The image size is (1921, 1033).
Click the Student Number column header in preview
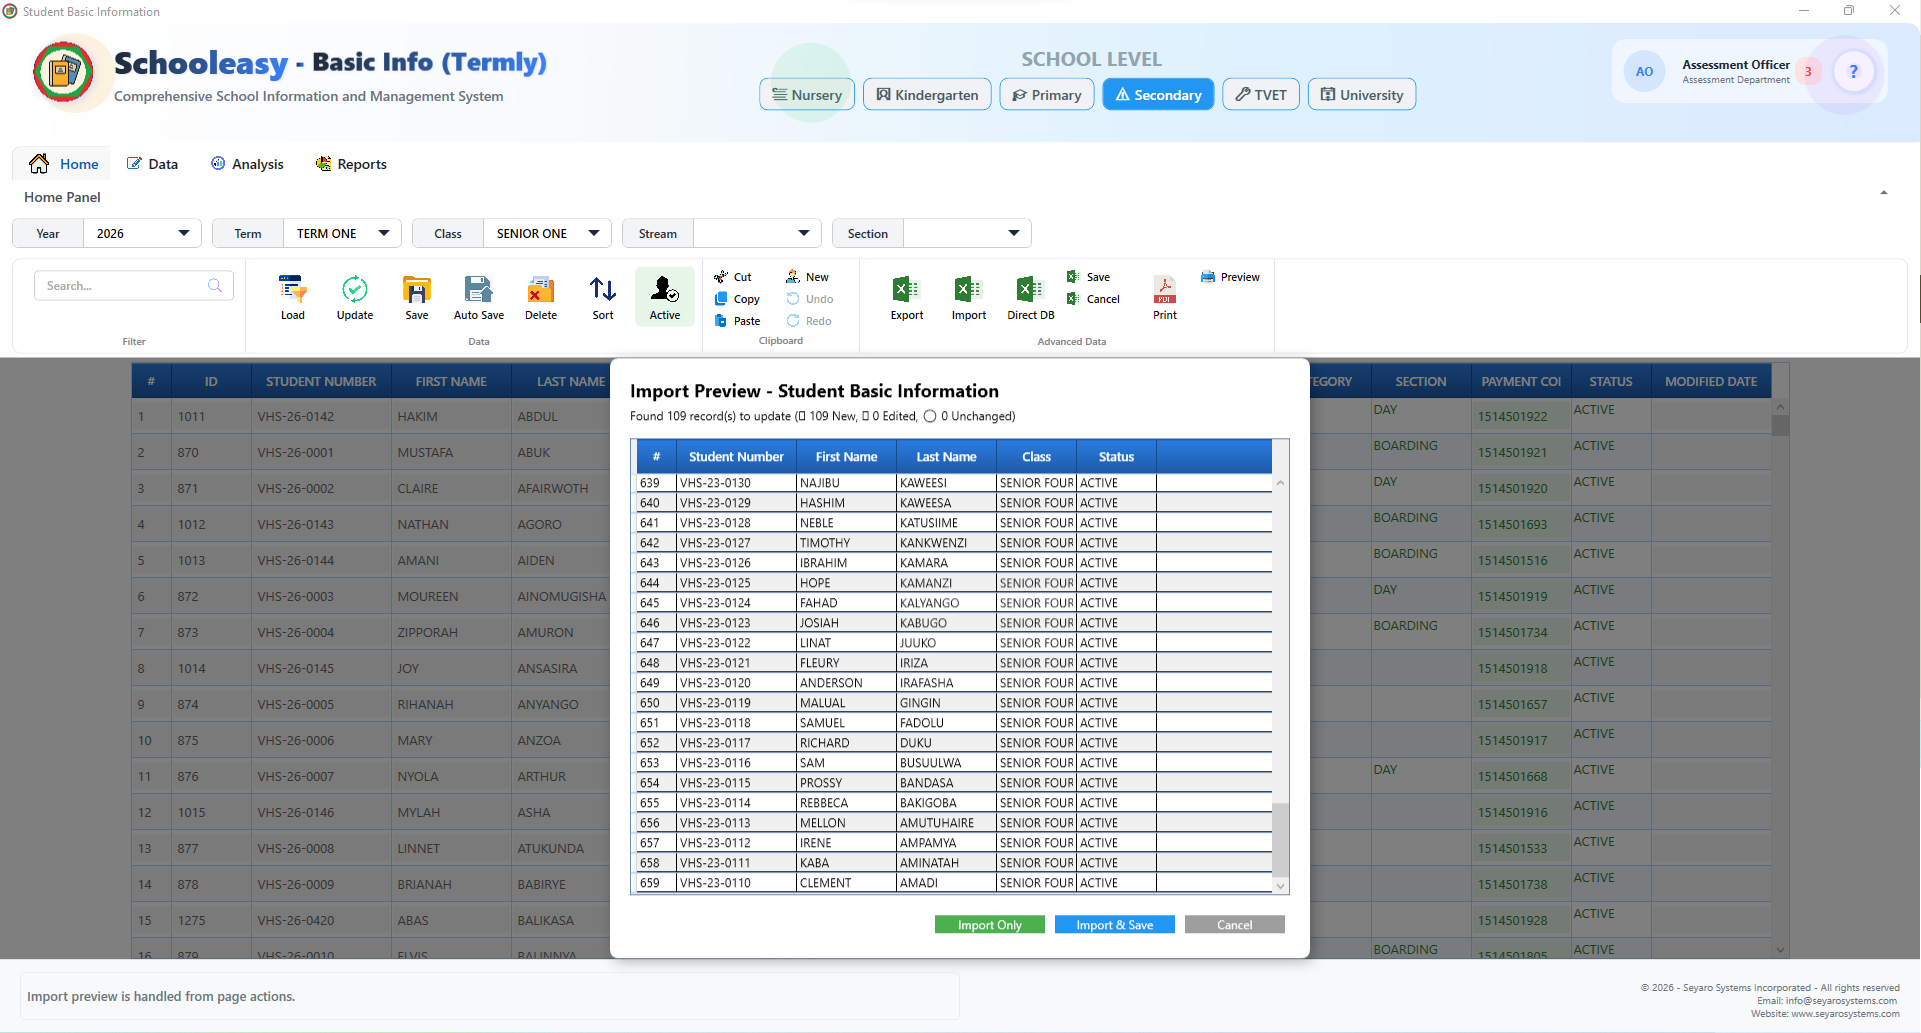click(x=736, y=457)
